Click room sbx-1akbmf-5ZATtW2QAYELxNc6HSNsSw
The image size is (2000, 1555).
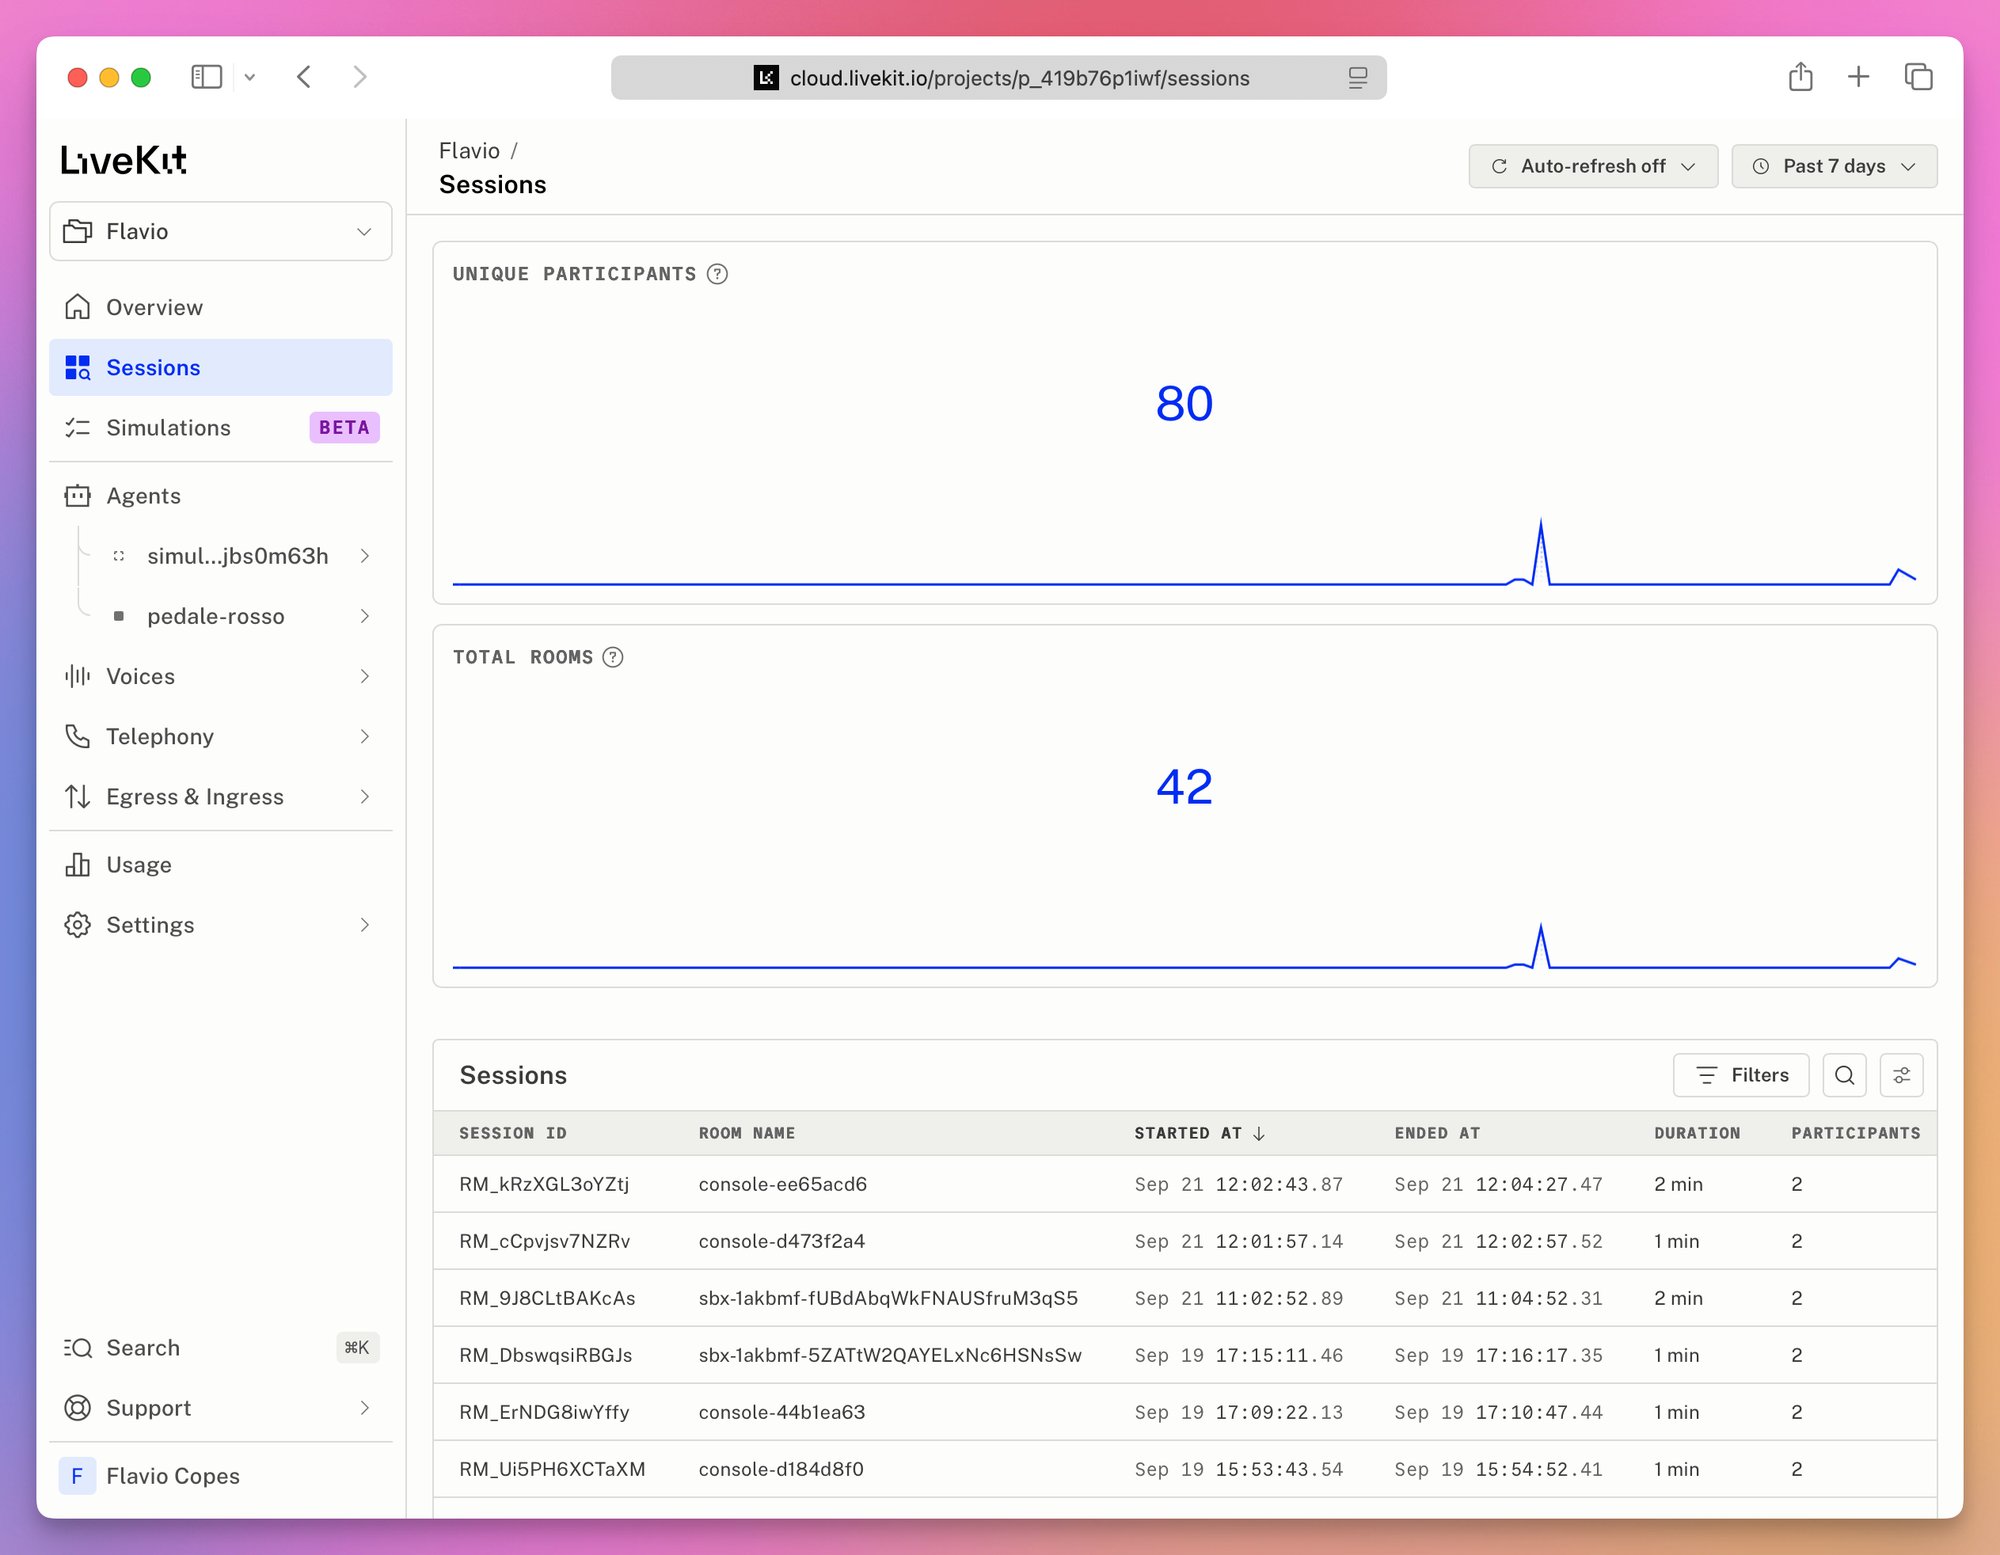(x=890, y=1355)
